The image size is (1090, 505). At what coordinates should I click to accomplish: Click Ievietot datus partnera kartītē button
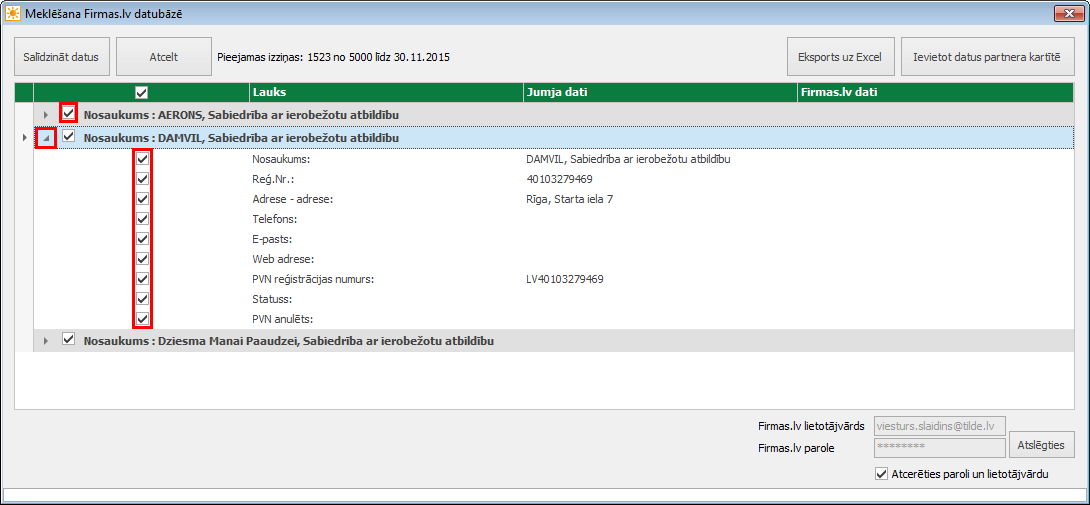coord(988,57)
